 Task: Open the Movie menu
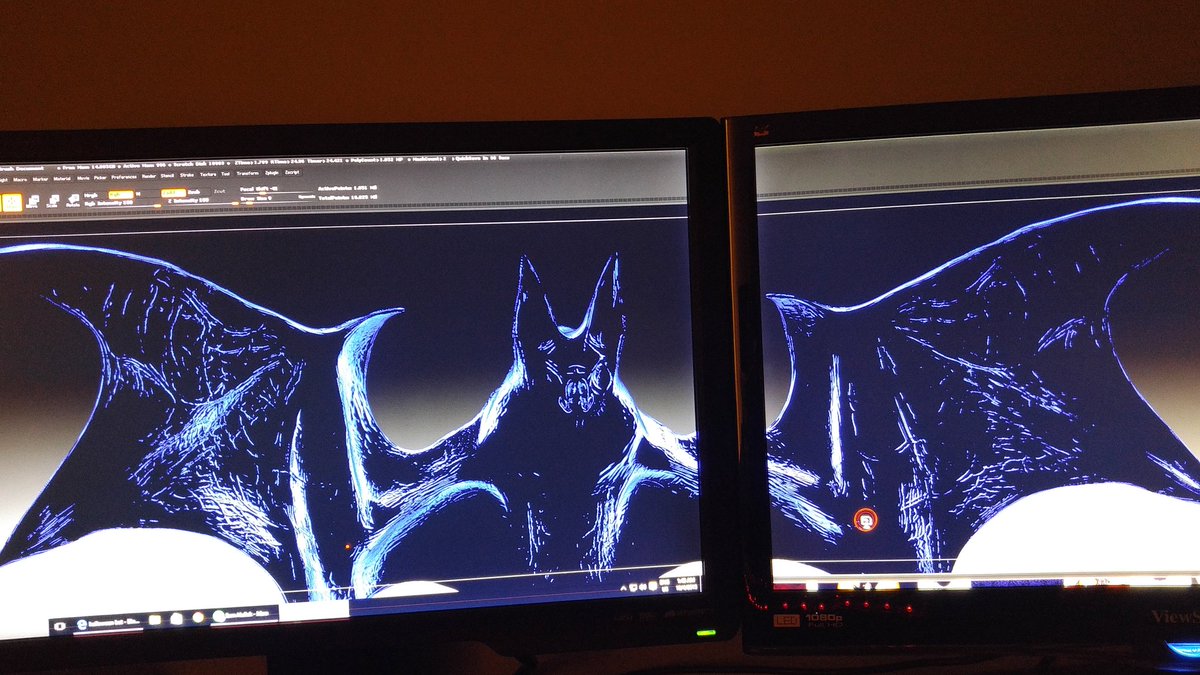point(83,178)
